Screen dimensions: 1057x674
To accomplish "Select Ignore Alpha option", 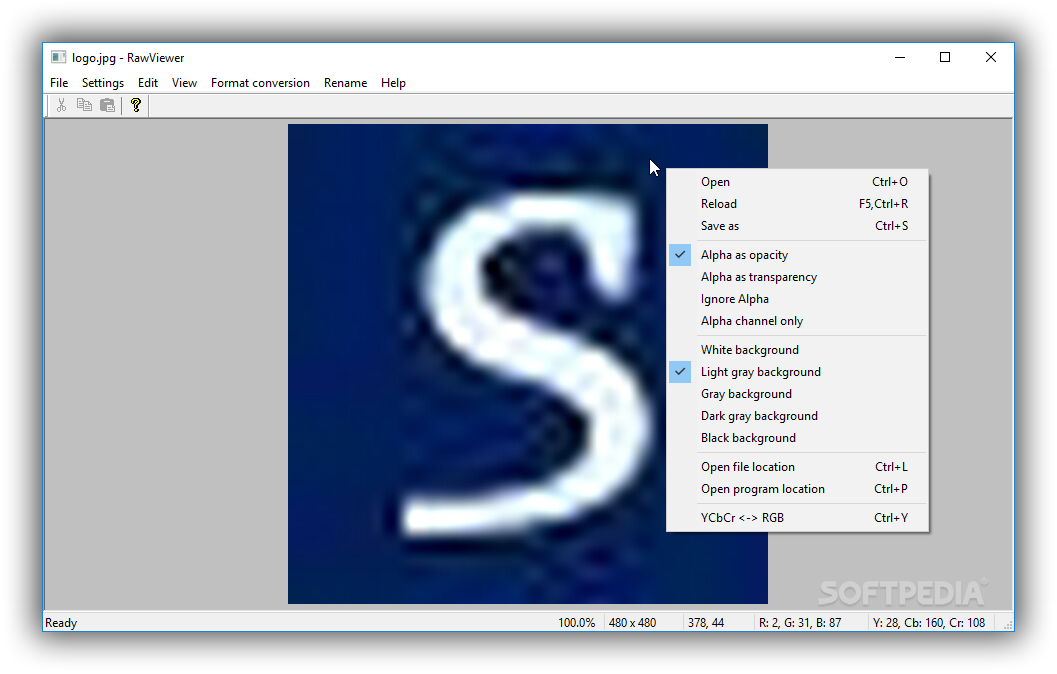I will [797, 299].
